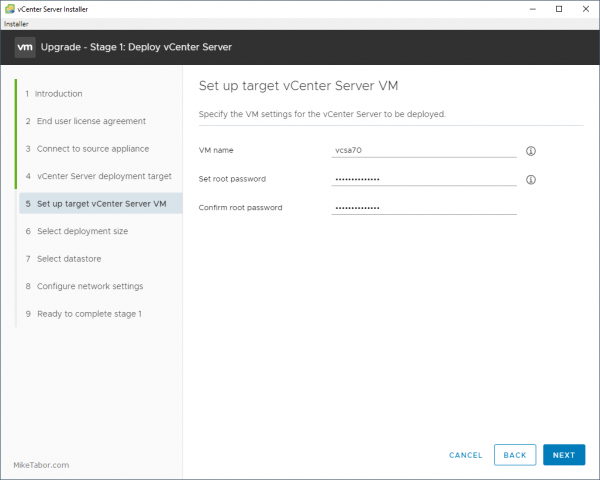This screenshot has height=480, width=600.
Task: Click the NEXT button
Action: [x=564, y=455]
